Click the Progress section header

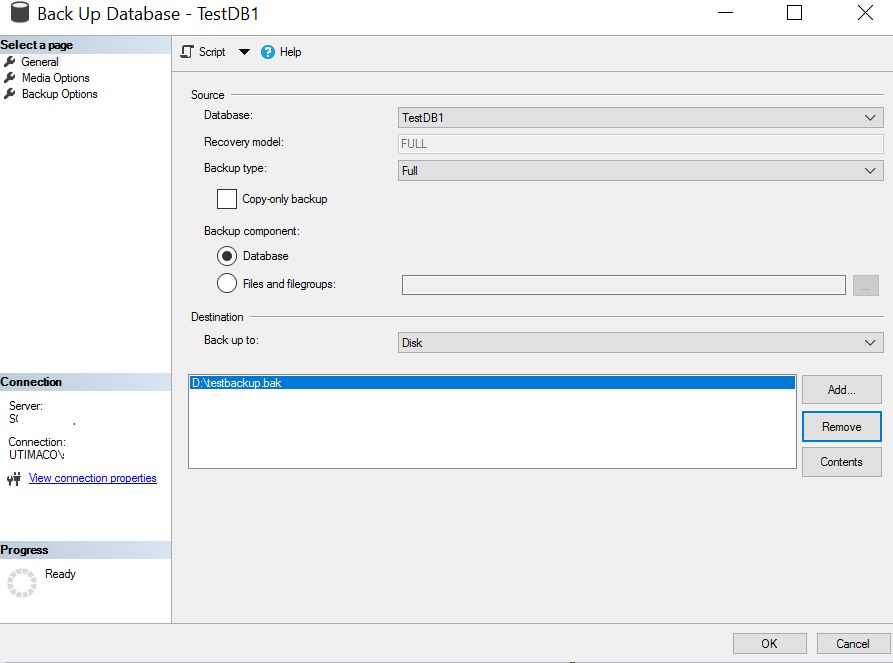85,550
